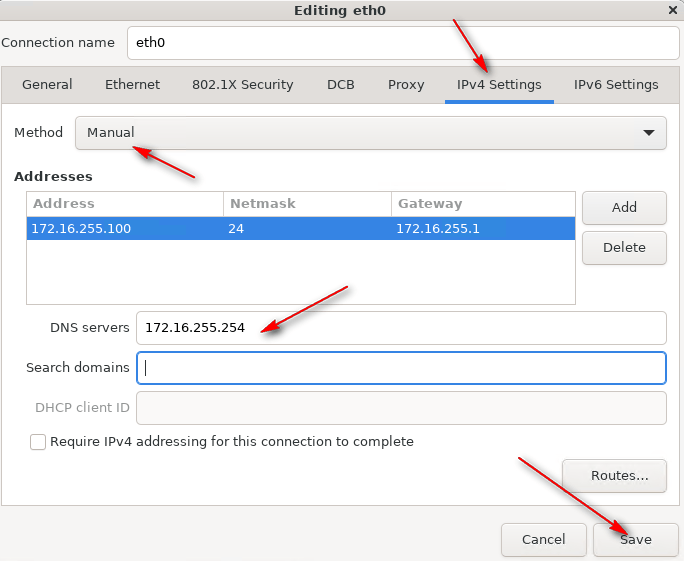Open the Routes… dialog
The image size is (684, 561).
(x=614, y=476)
